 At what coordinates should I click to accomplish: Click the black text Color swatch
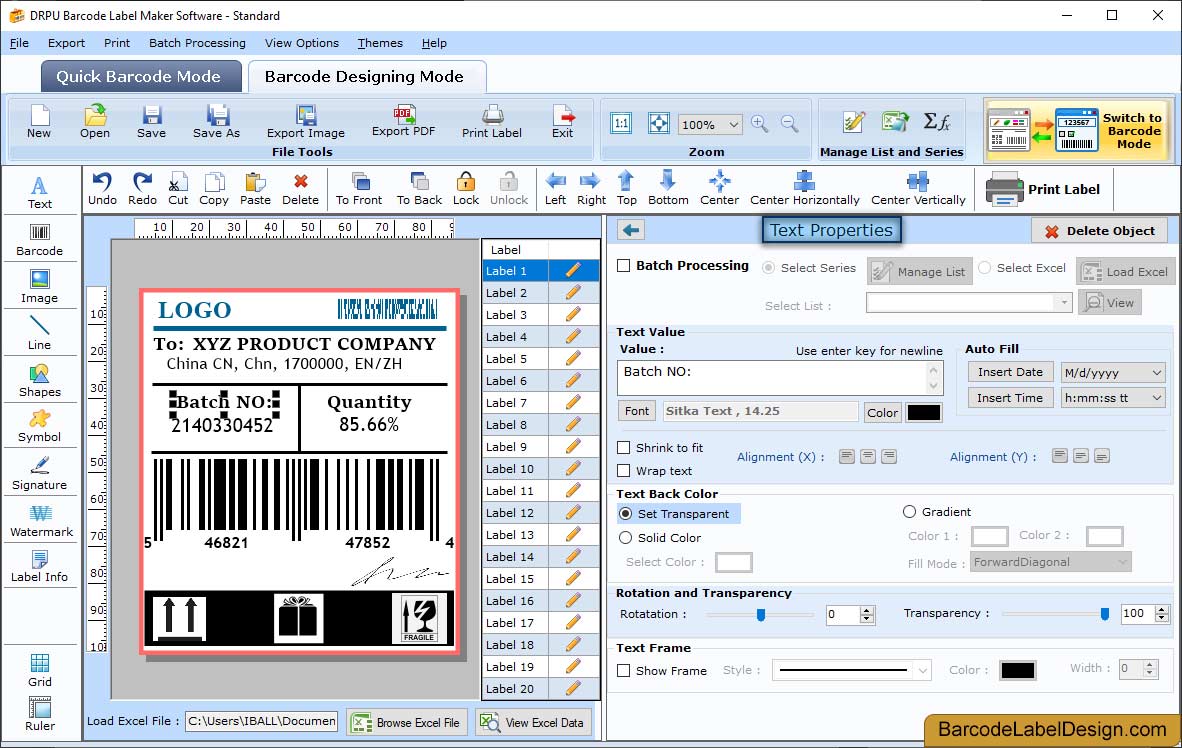click(x=923, y=412)
